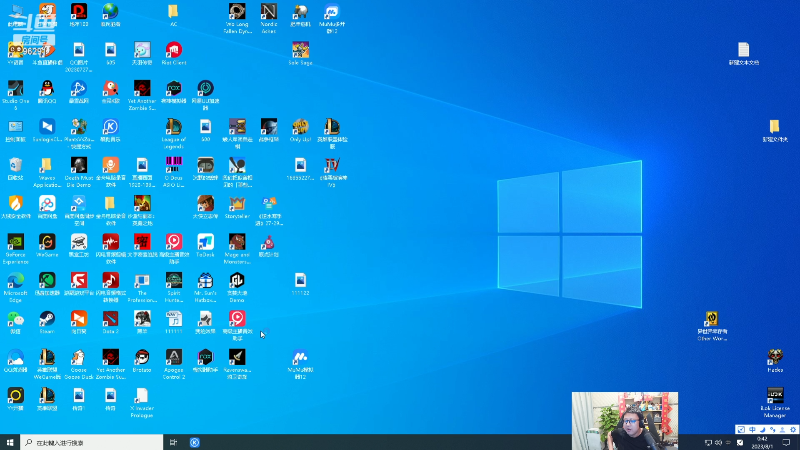Focus the taskbar search box

[92, 442]
